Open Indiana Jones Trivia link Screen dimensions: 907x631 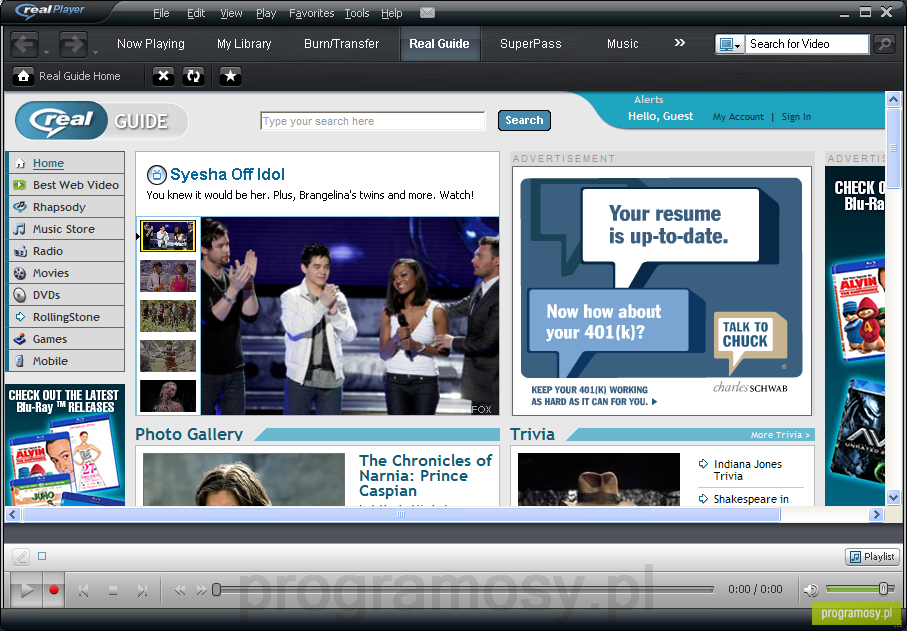click(747, 470)
